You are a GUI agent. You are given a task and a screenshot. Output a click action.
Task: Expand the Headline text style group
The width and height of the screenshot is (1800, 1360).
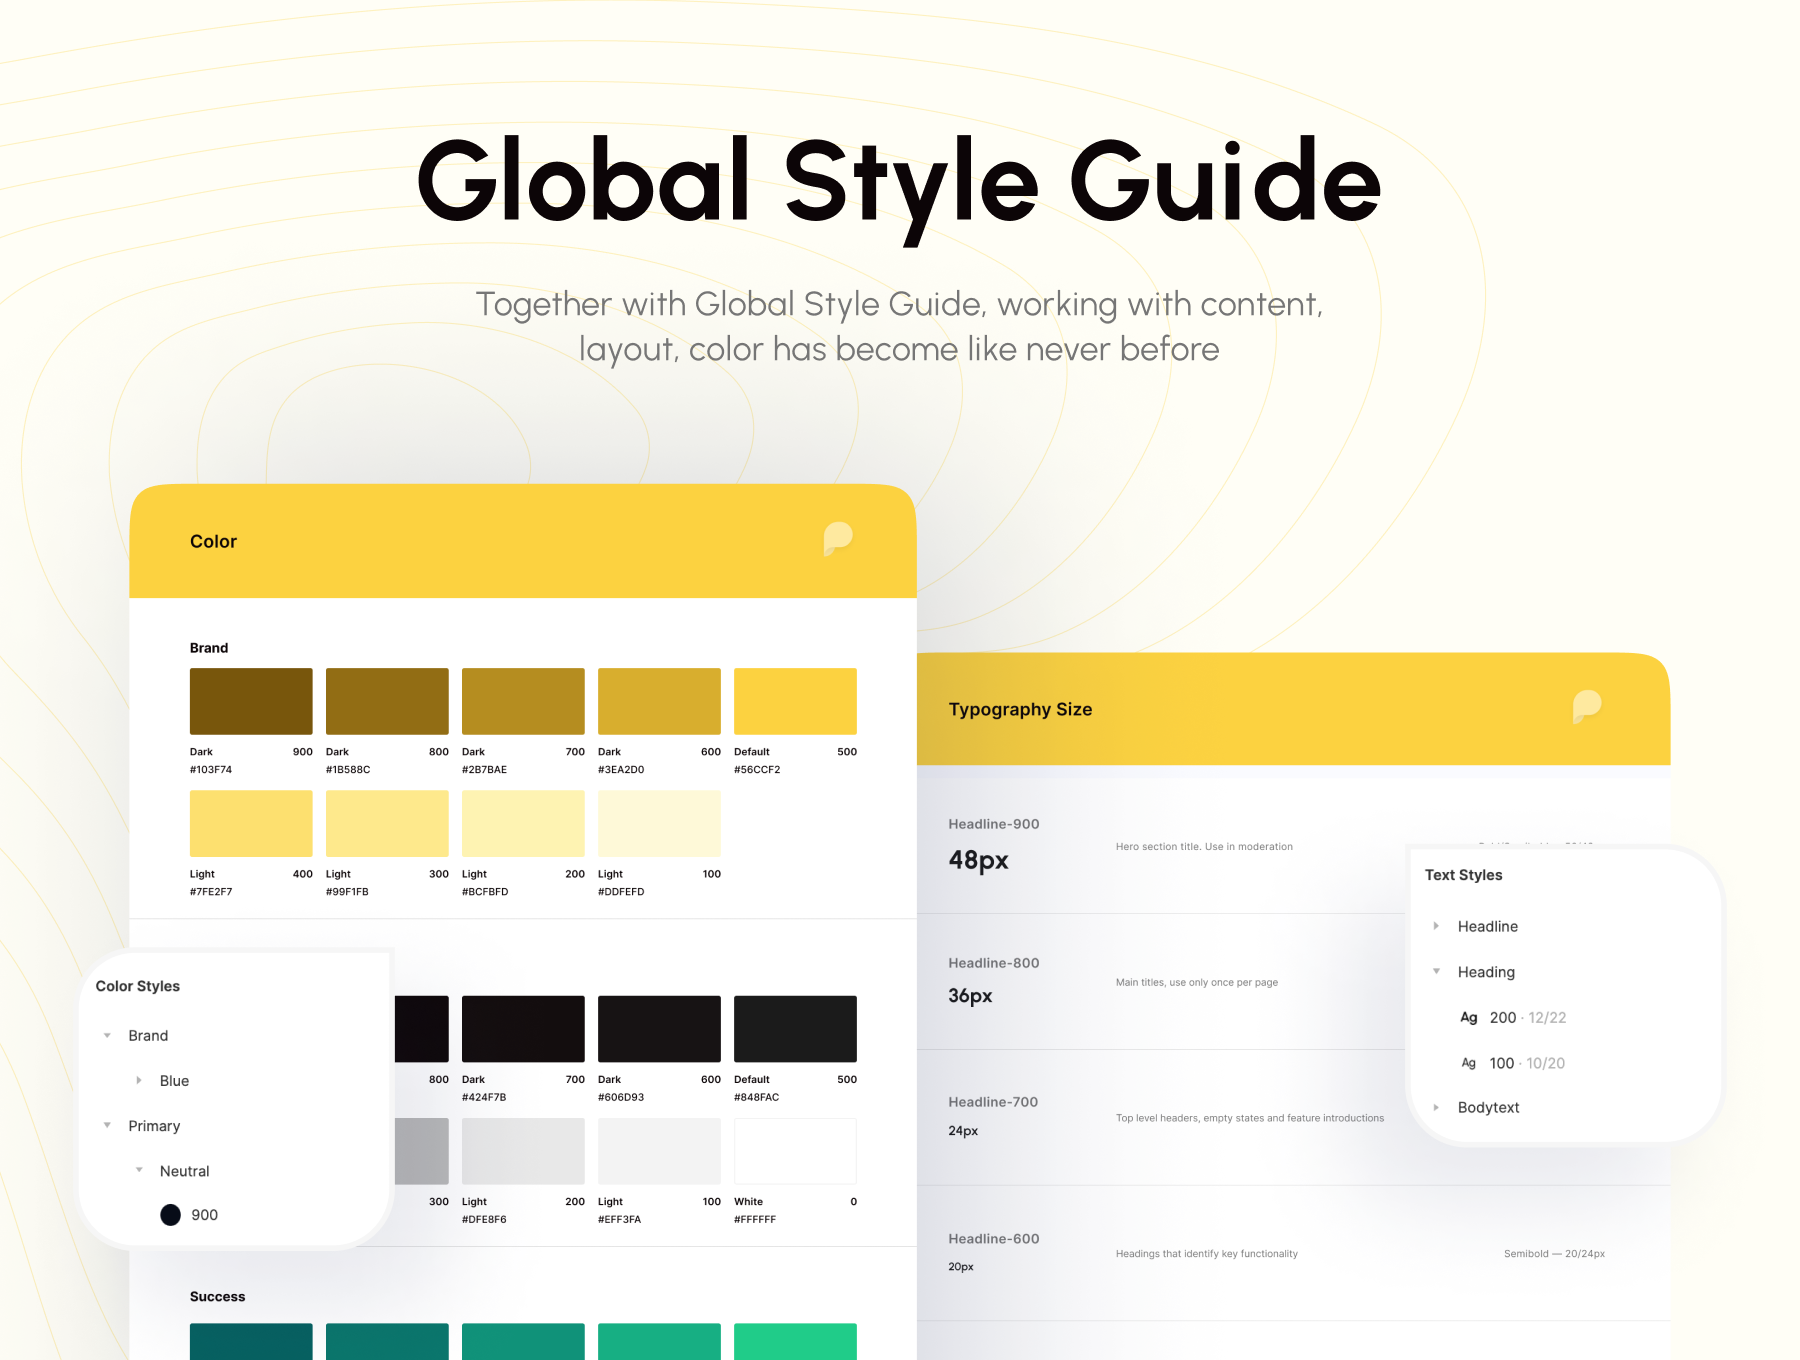(1436, 927)
